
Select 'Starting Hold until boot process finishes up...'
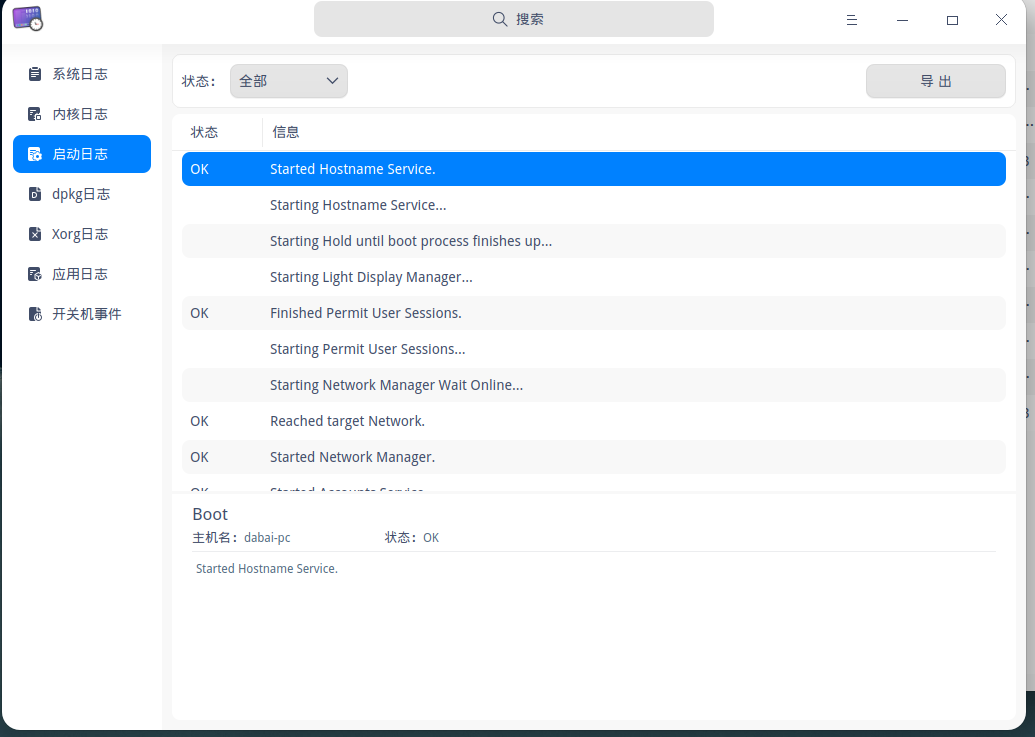pos(593,241)
